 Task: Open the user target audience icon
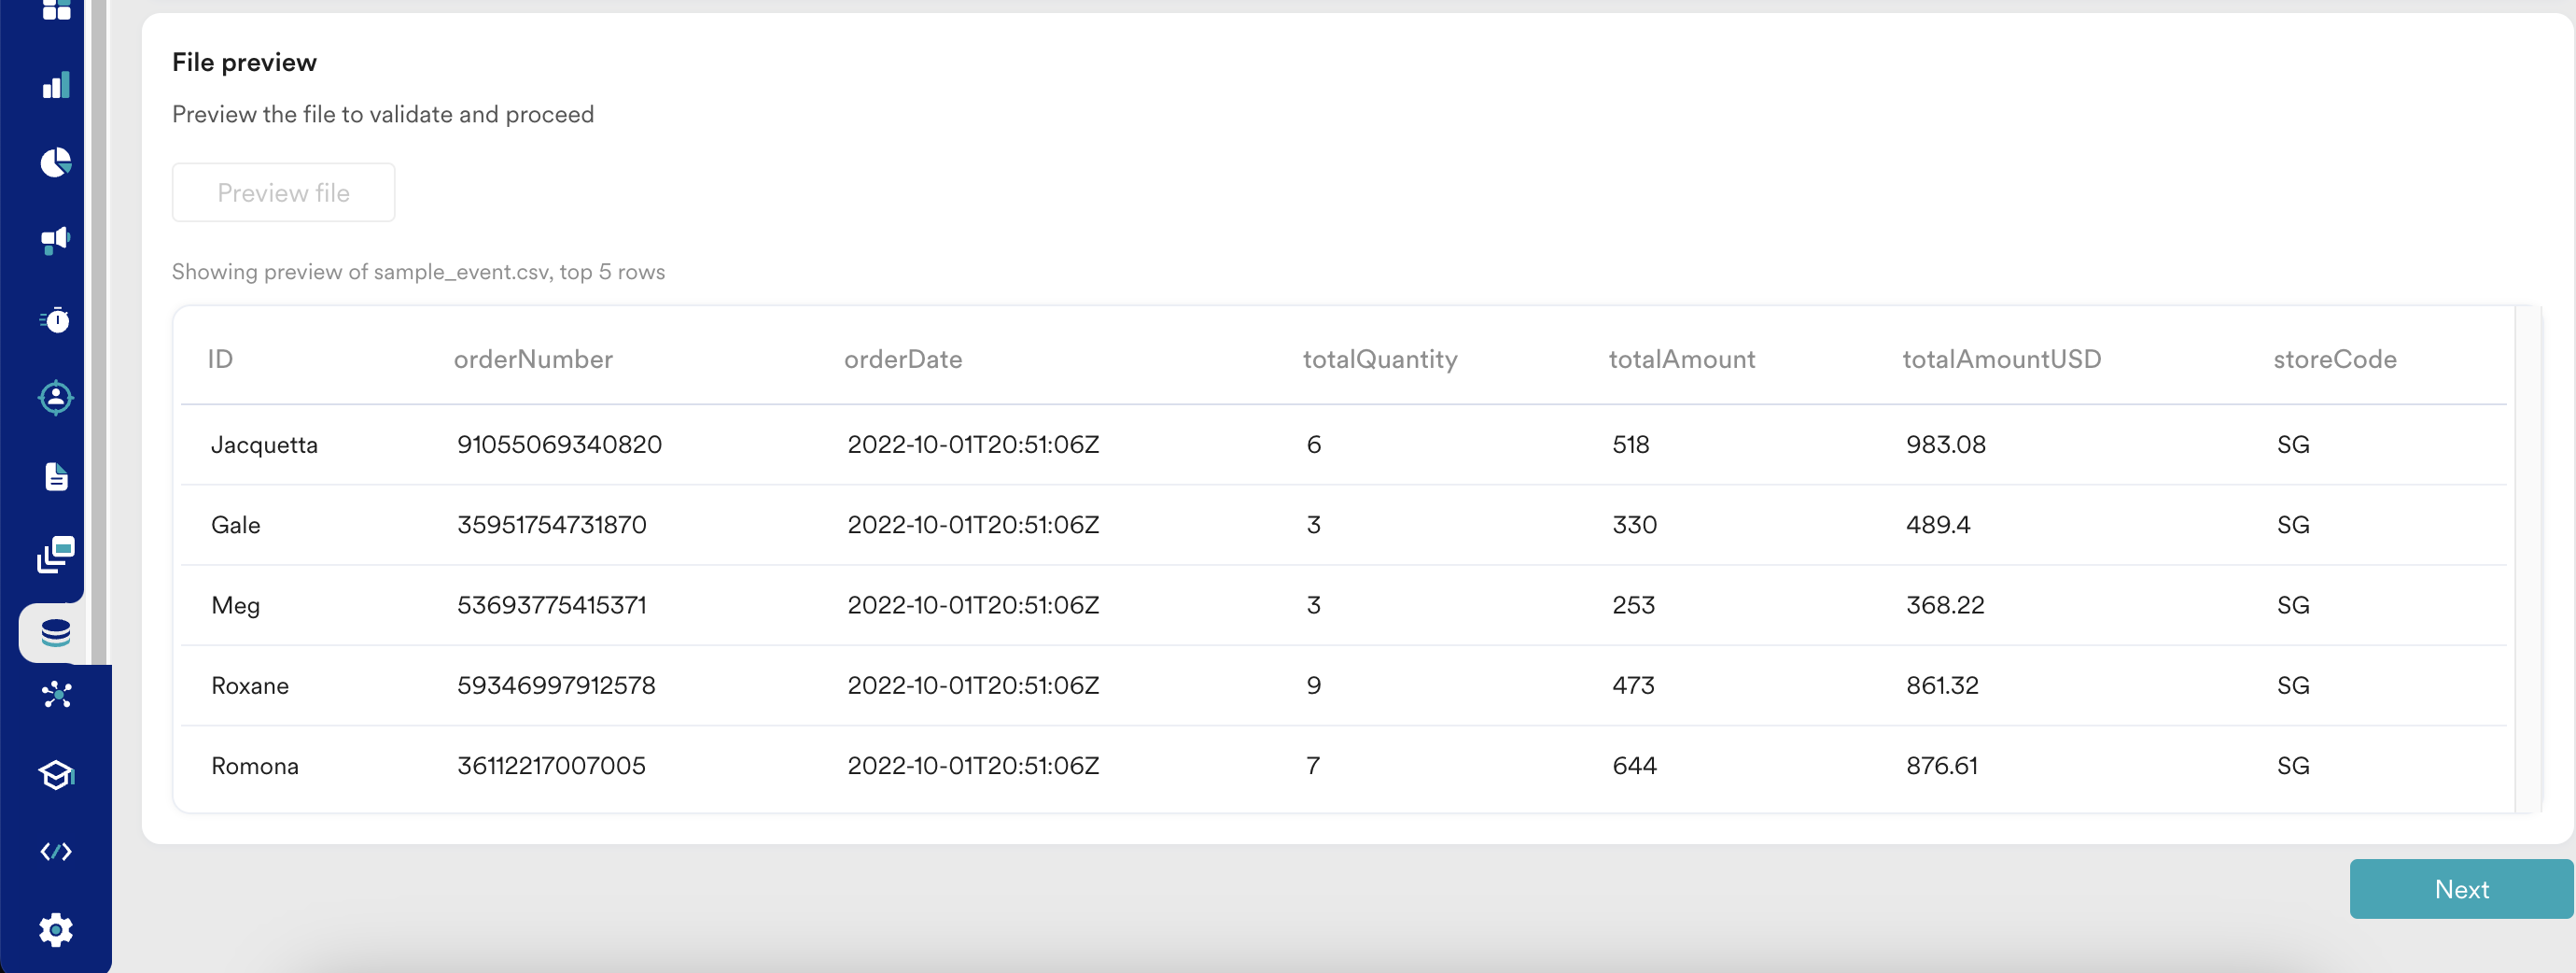[x=56, y=398]
